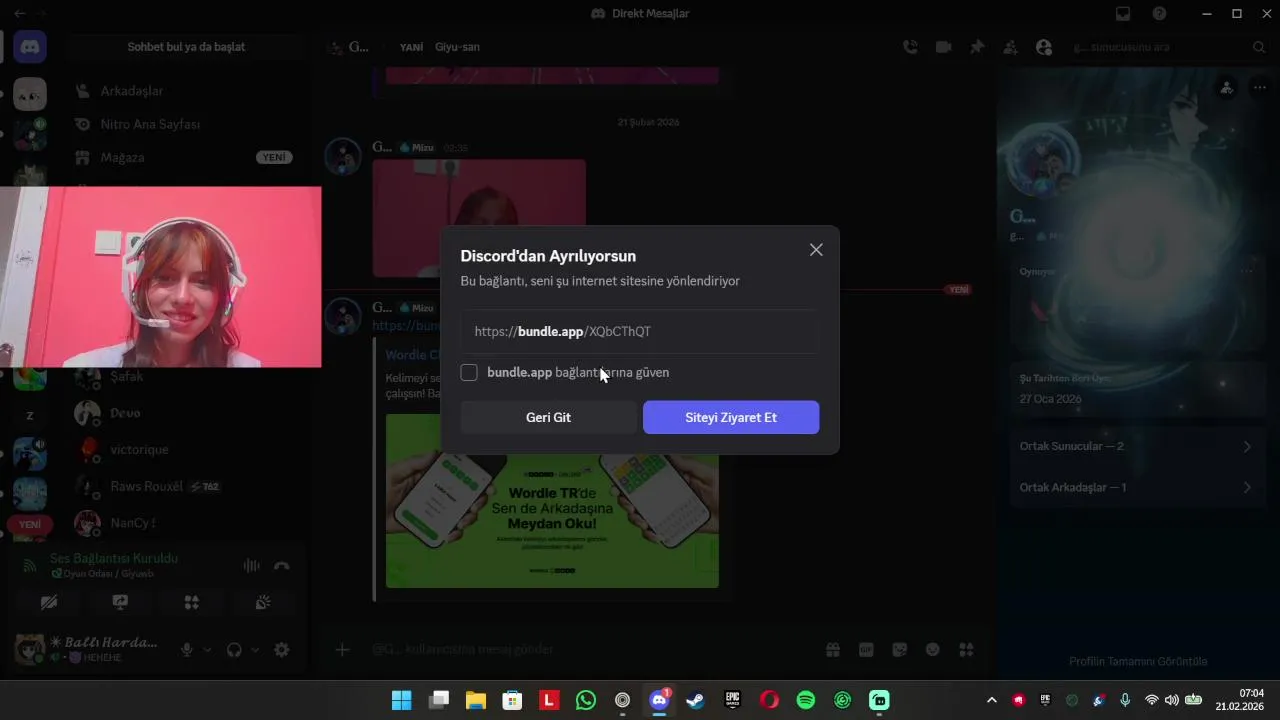
Task: Disconnect from the voice channel
Action: (282, 565)
